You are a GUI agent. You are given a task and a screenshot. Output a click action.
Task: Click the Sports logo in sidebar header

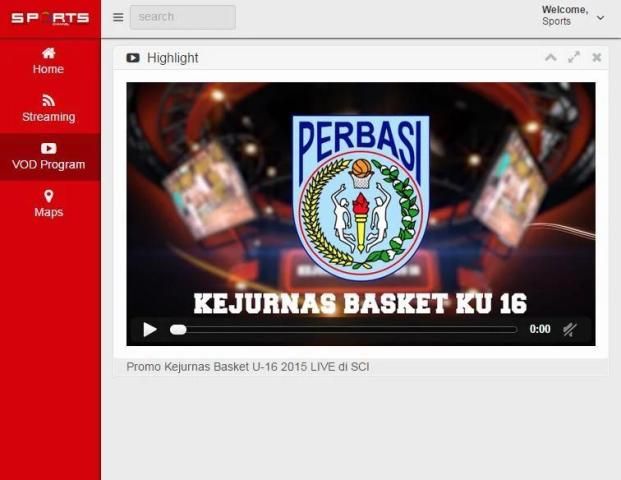[x=50, y=18]
